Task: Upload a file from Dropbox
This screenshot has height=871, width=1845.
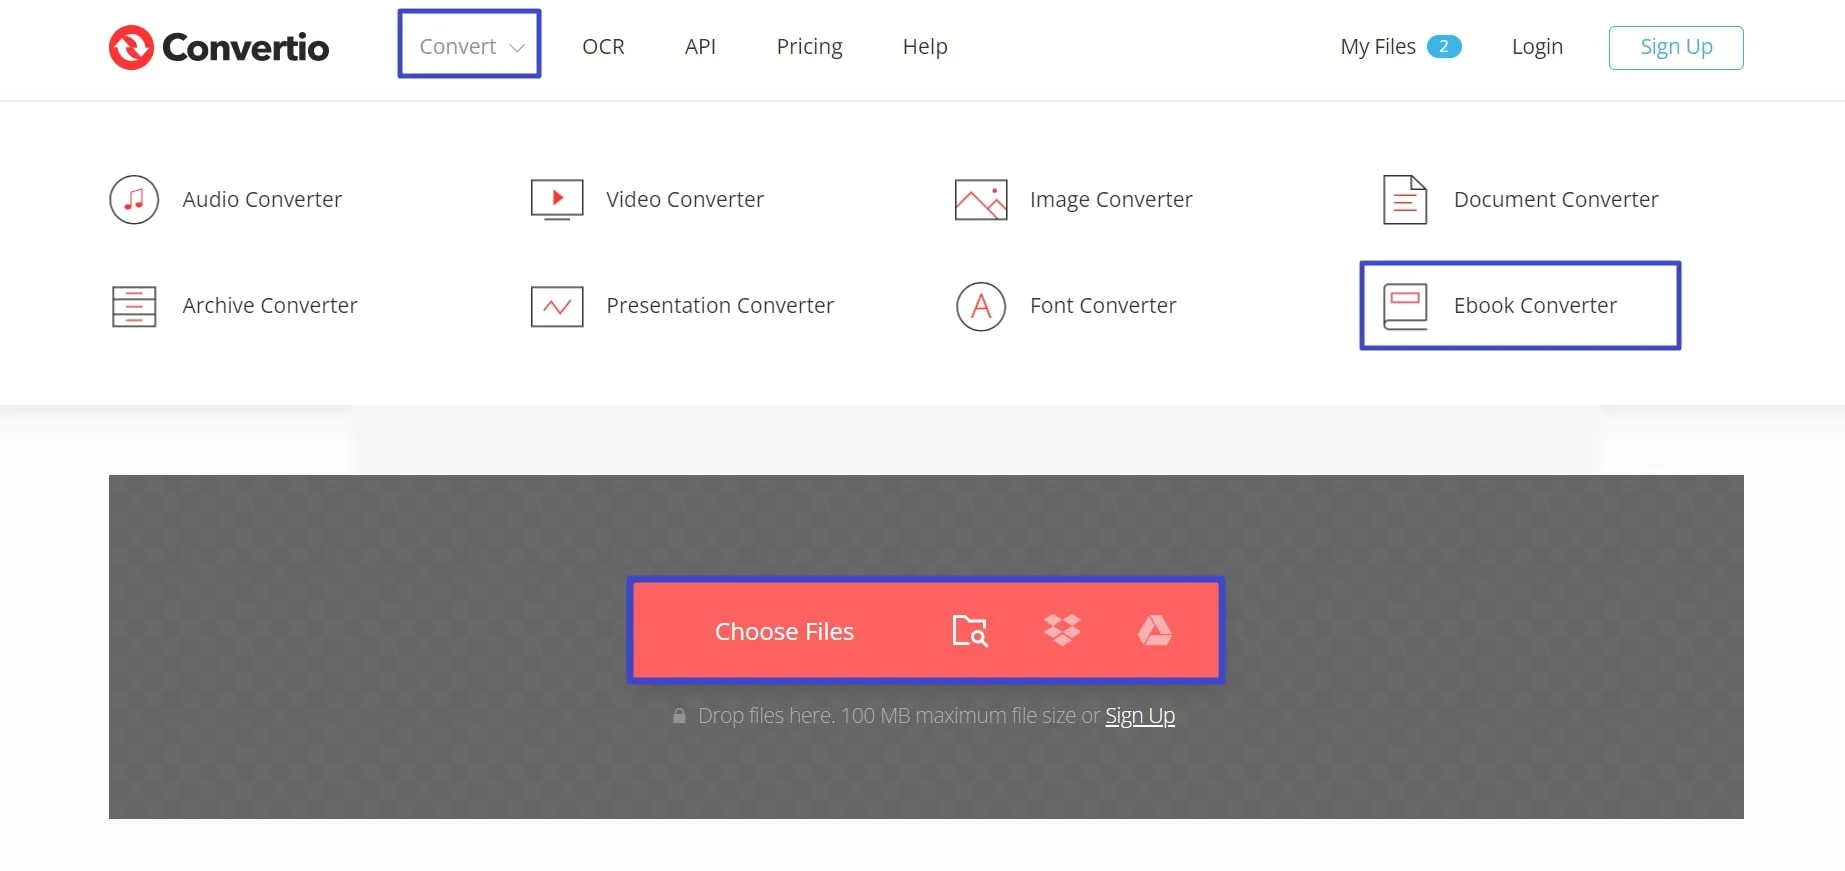Action: click(x=1062, y=630)
